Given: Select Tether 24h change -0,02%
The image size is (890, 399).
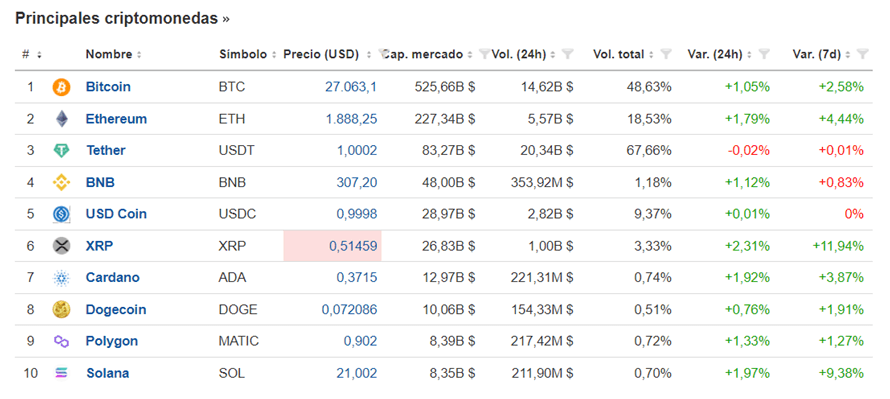Looking at the screenshot, I should tap(749, 150).
